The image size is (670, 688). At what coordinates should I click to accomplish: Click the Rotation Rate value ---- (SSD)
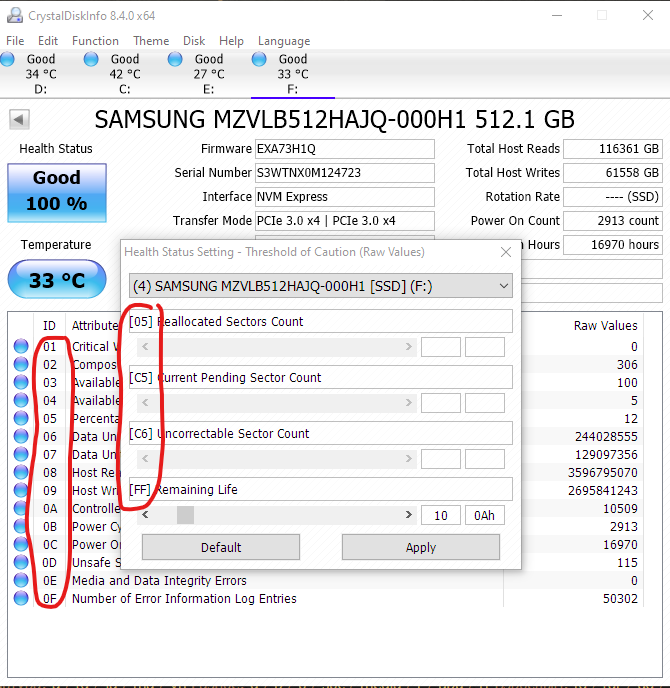(613, 197)
